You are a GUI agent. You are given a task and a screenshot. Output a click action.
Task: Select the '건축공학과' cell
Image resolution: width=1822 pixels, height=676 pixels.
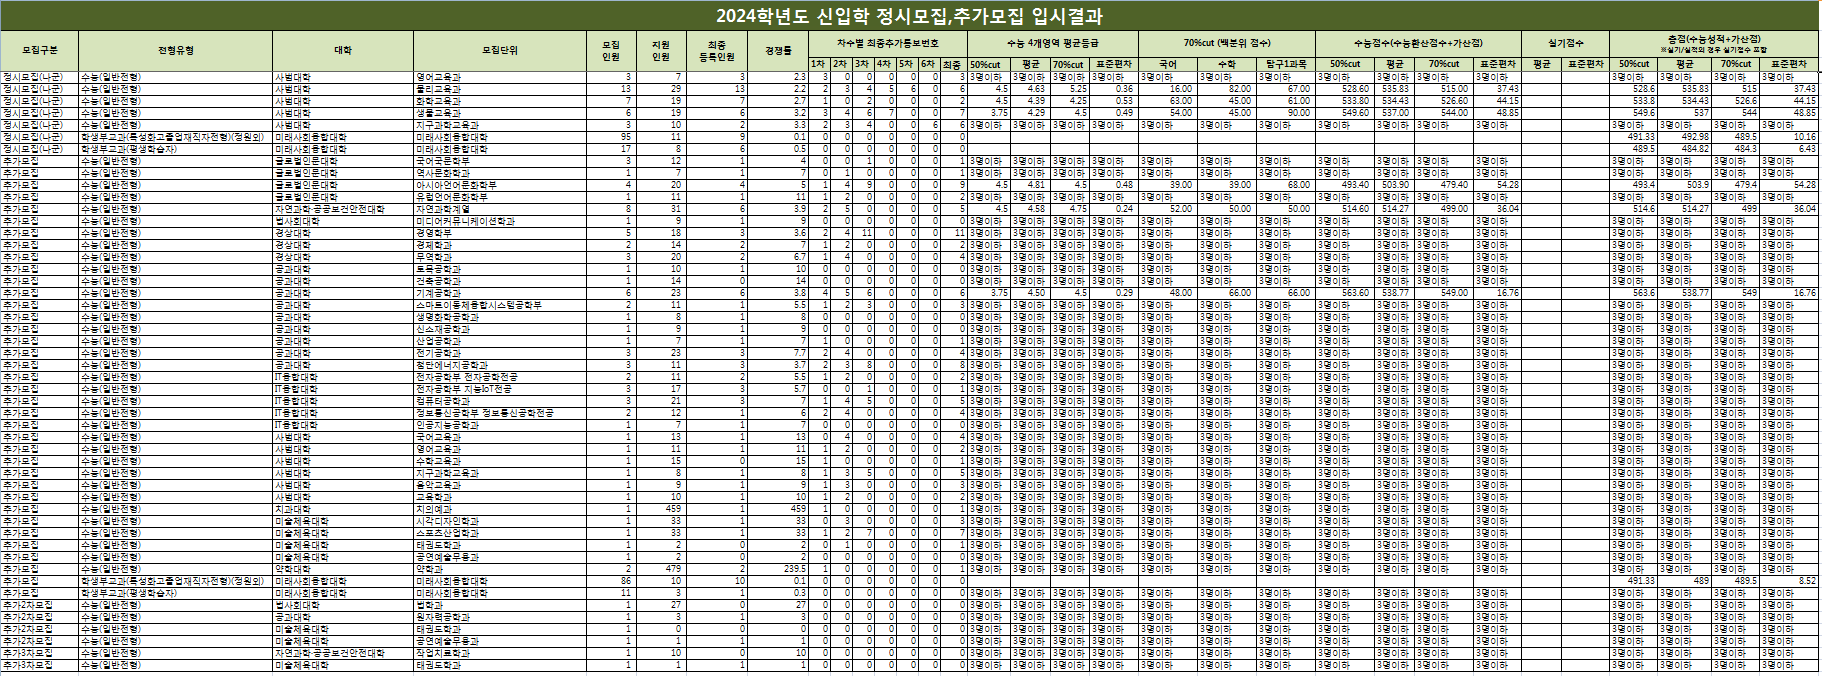500,281
